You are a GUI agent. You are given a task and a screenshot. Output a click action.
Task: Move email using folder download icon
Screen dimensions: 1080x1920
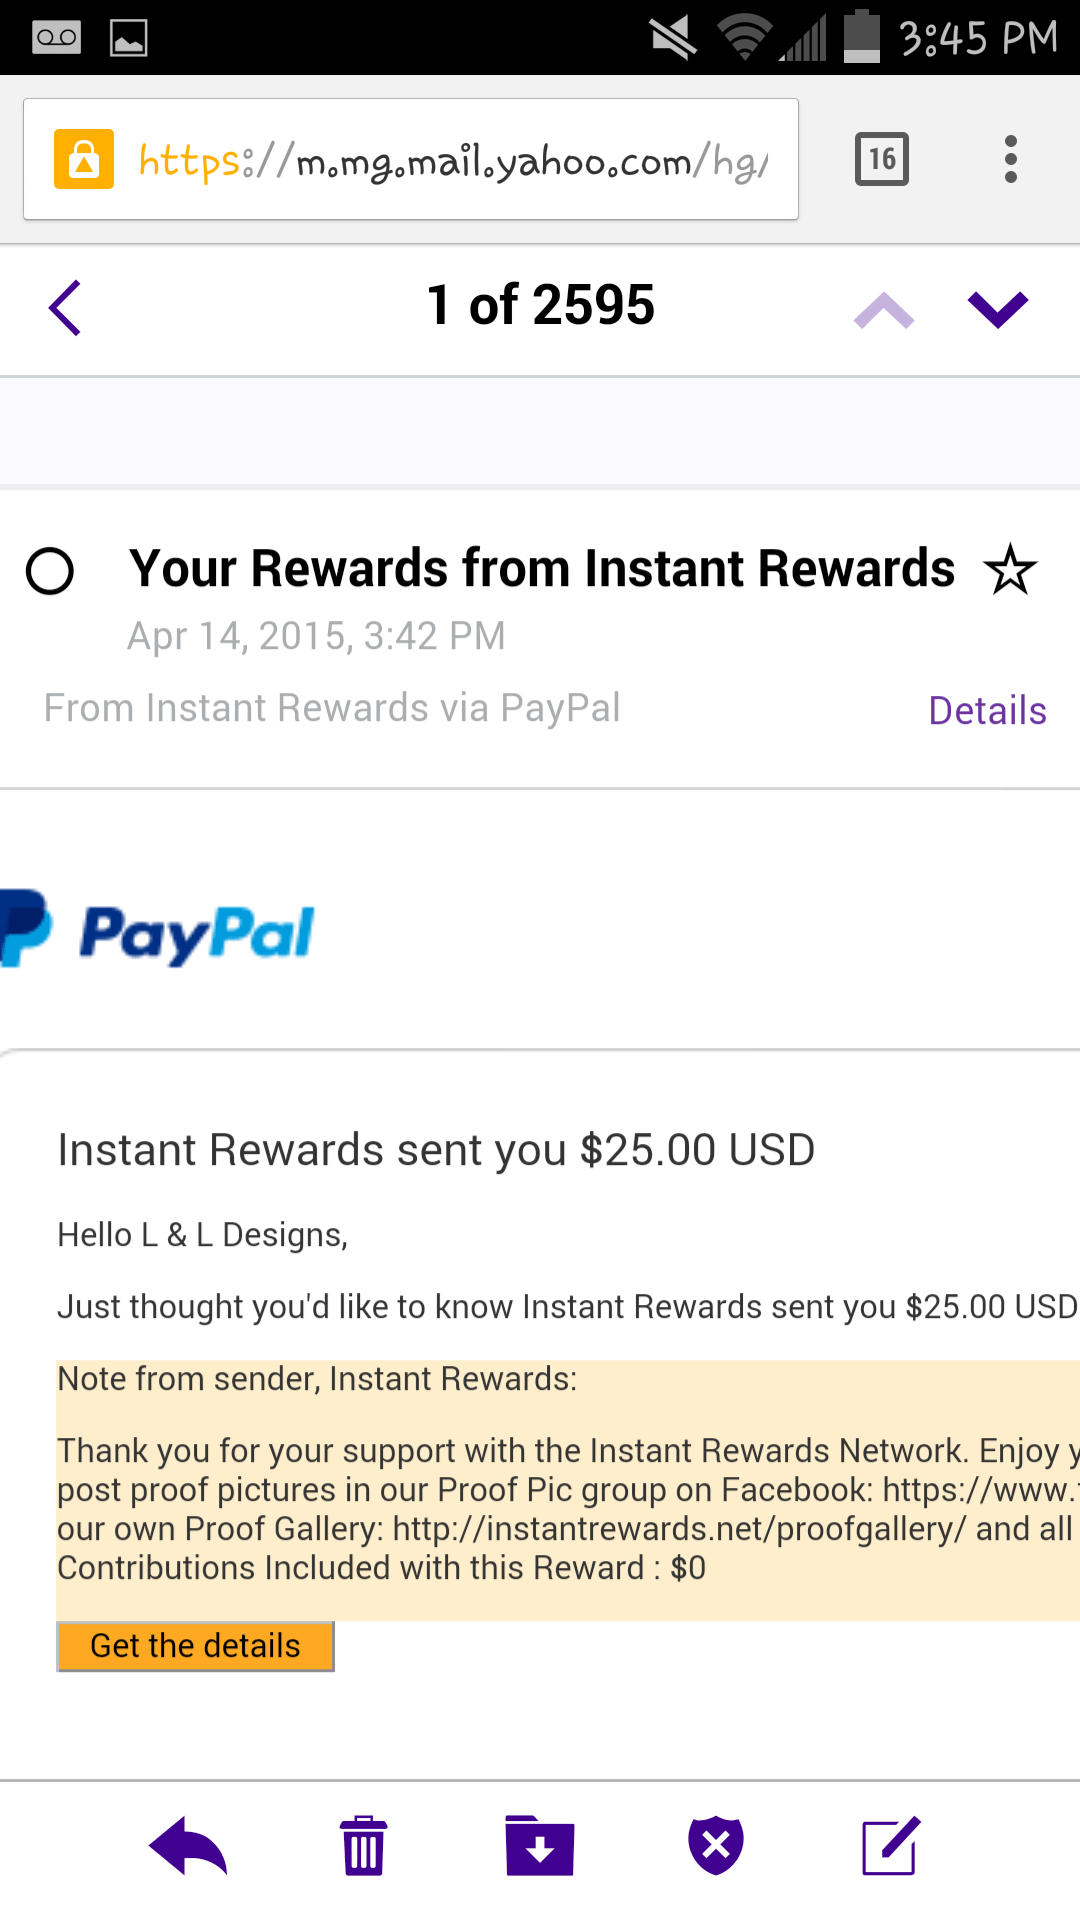(540, 1846)
